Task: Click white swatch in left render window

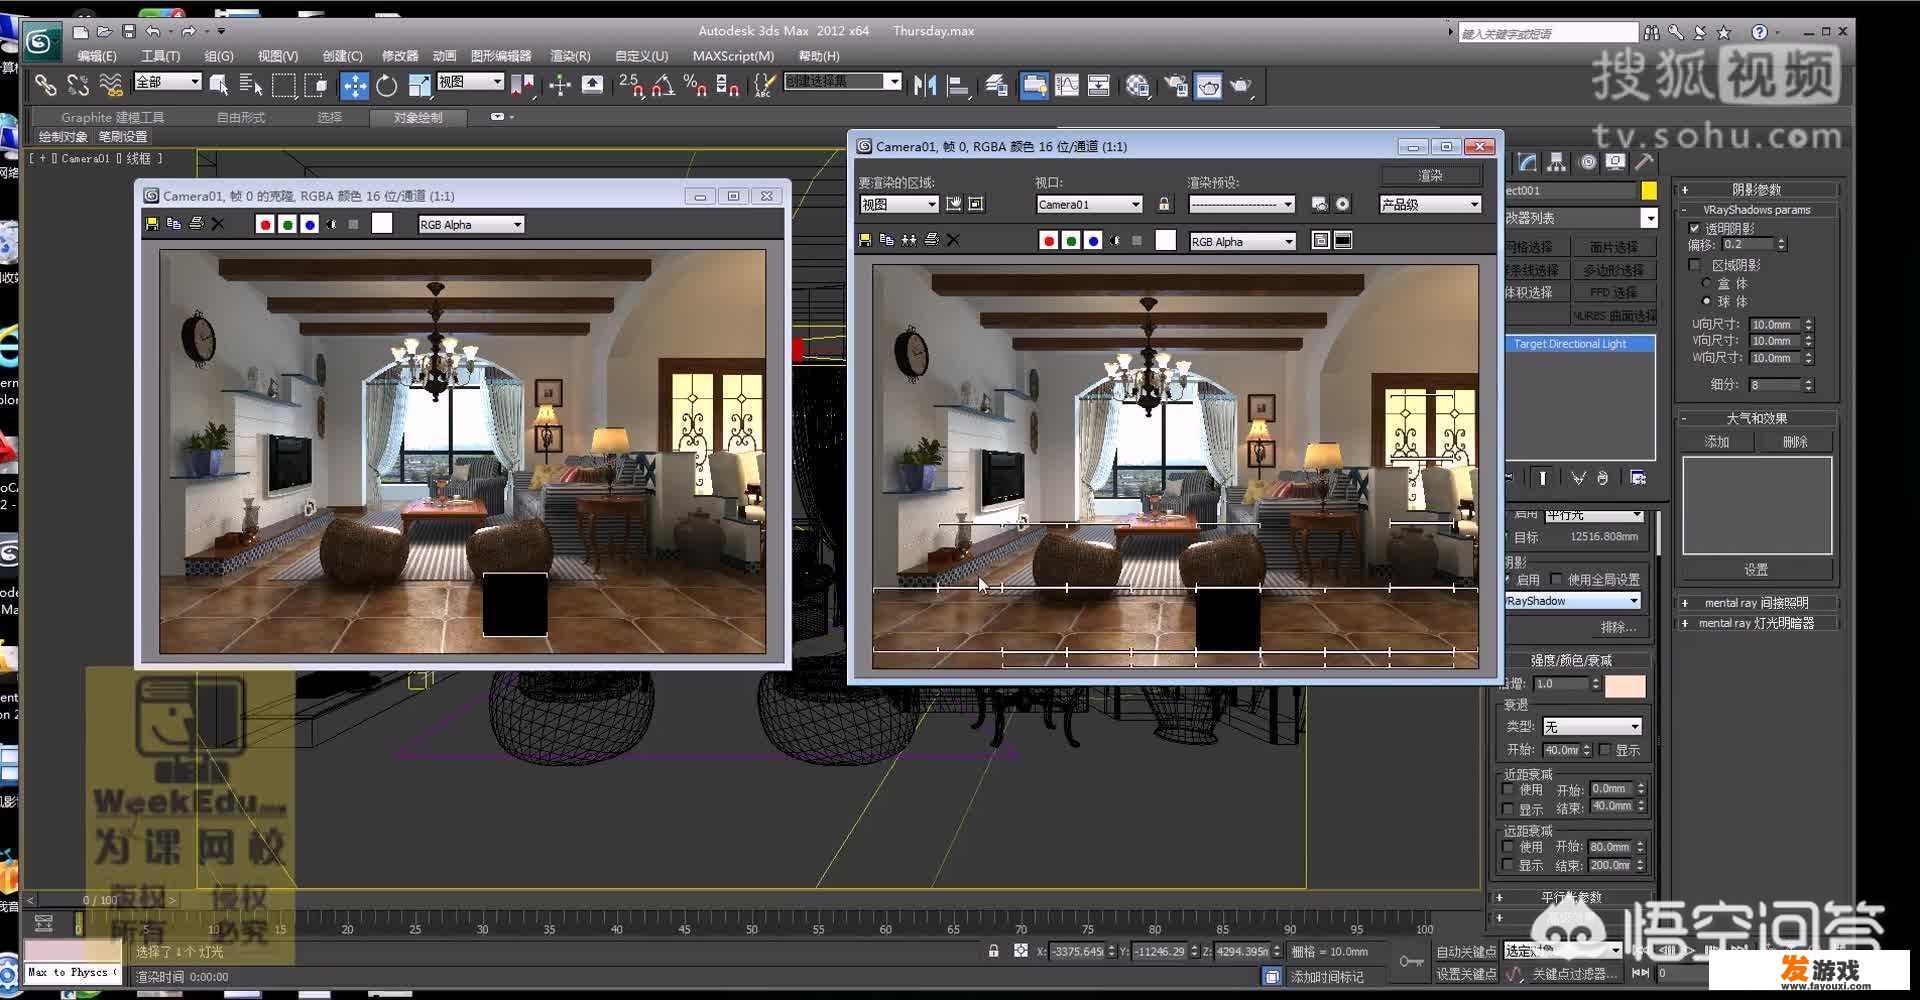Action: tap(382, 224)
